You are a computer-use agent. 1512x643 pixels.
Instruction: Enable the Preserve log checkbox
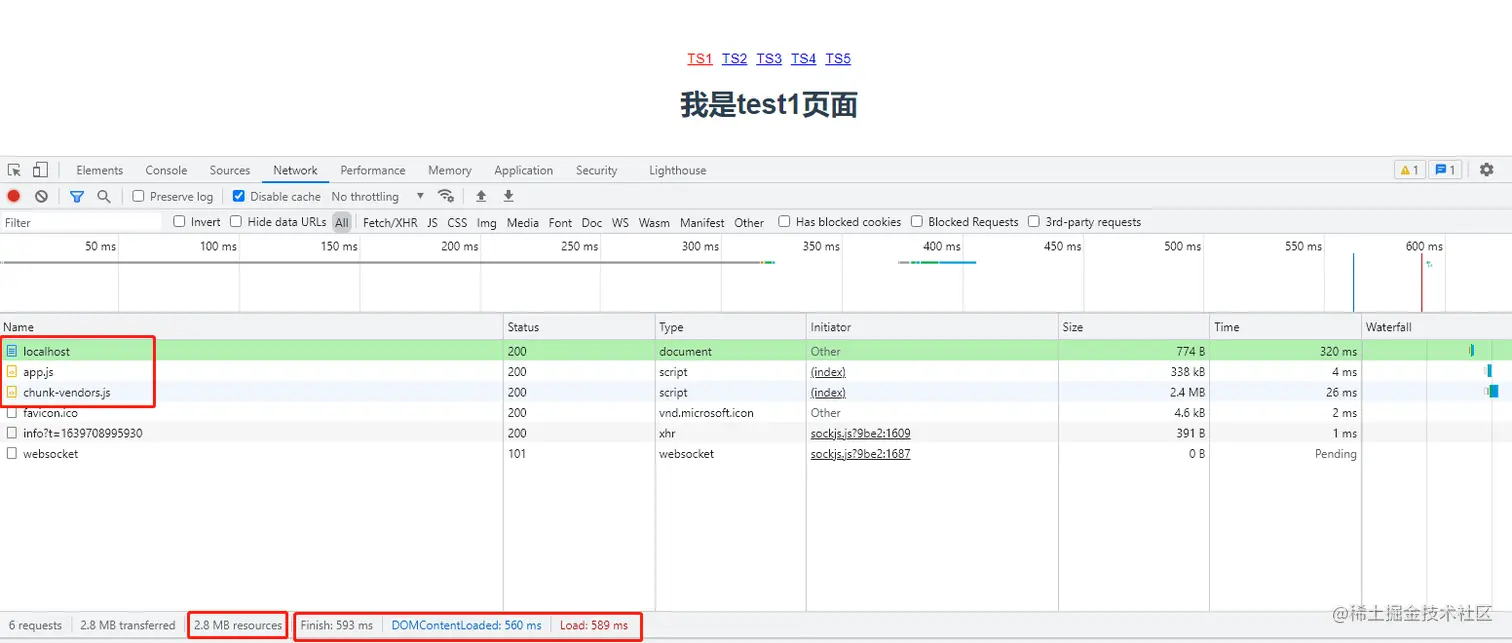click(x=138, y=196)
